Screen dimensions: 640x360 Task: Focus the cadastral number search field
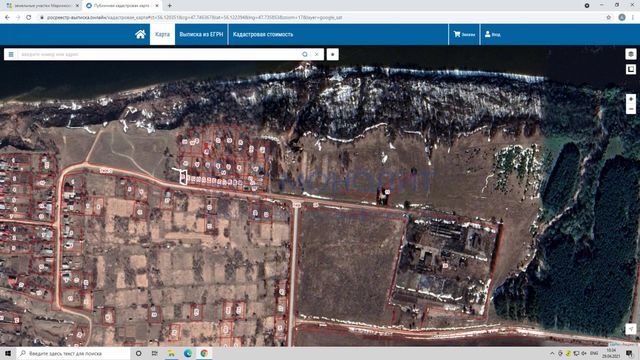160,54
